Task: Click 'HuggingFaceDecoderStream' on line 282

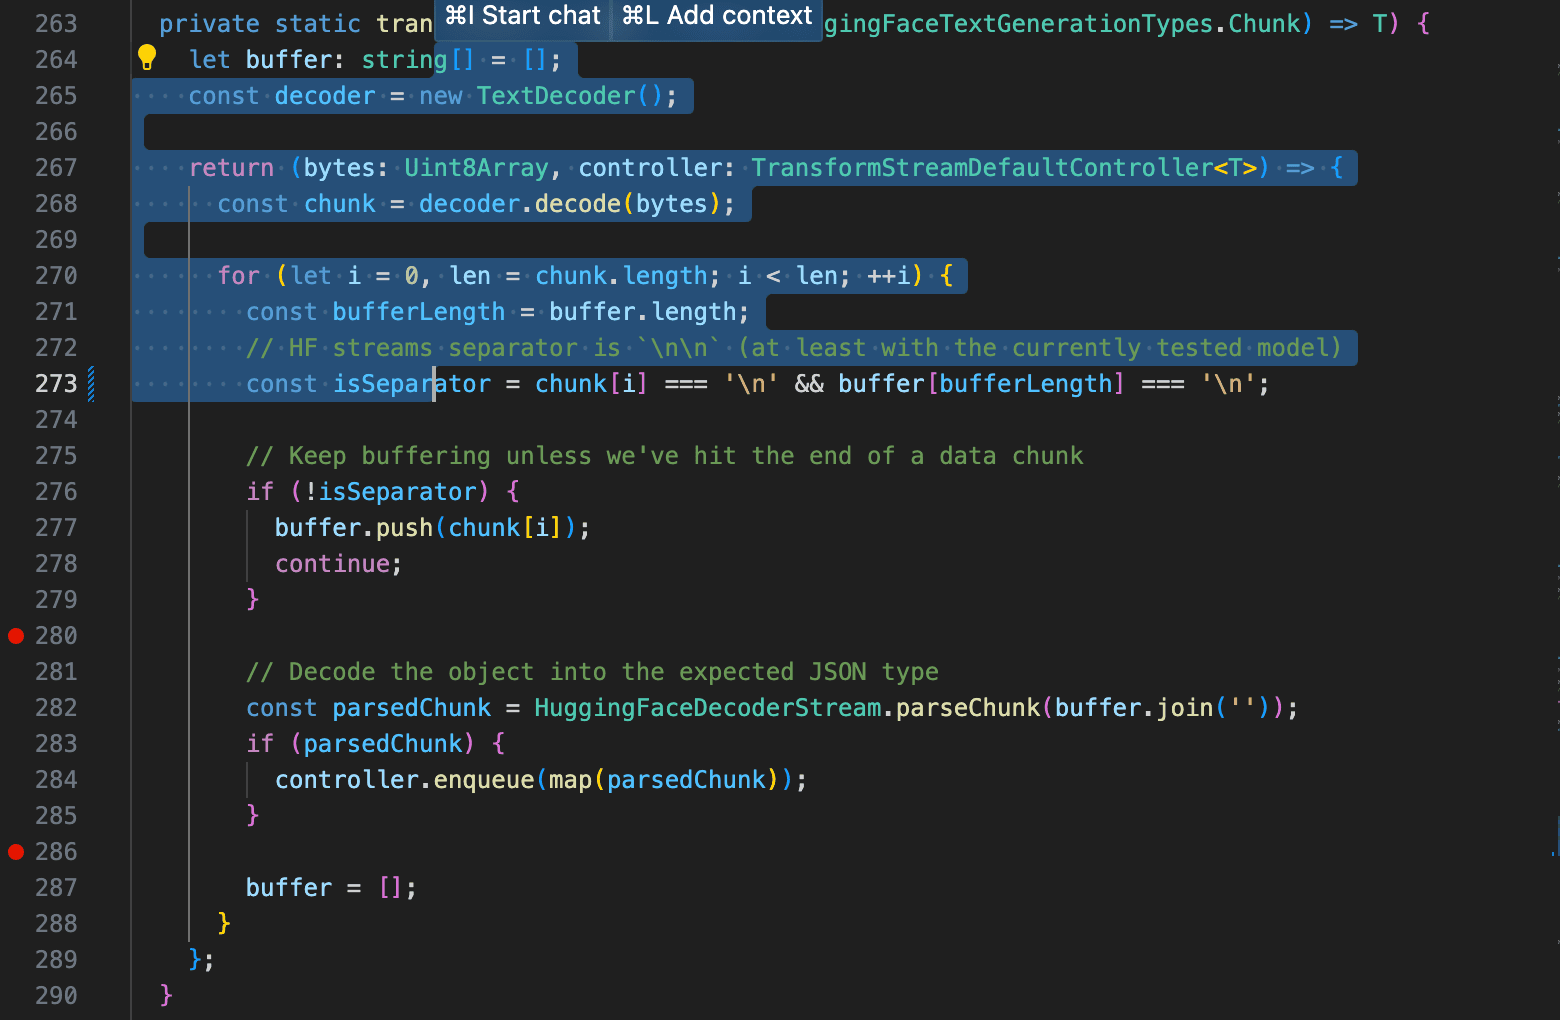Action: (708, 708)
